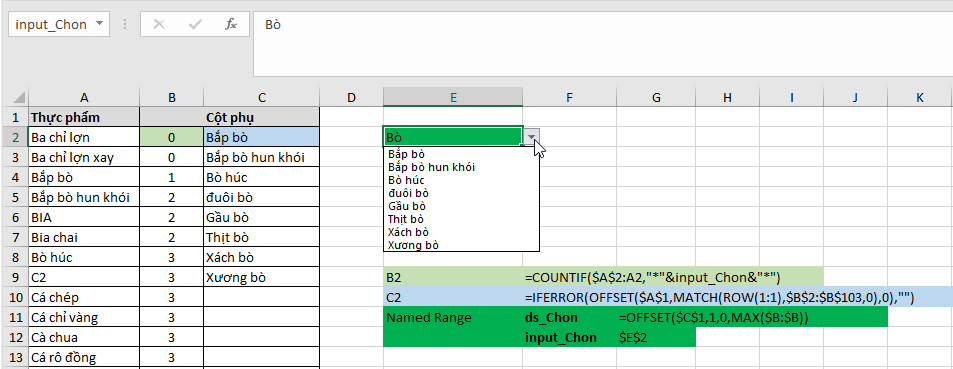Select row 1 header
953x369 pixels.
click(x=15, y=117)
